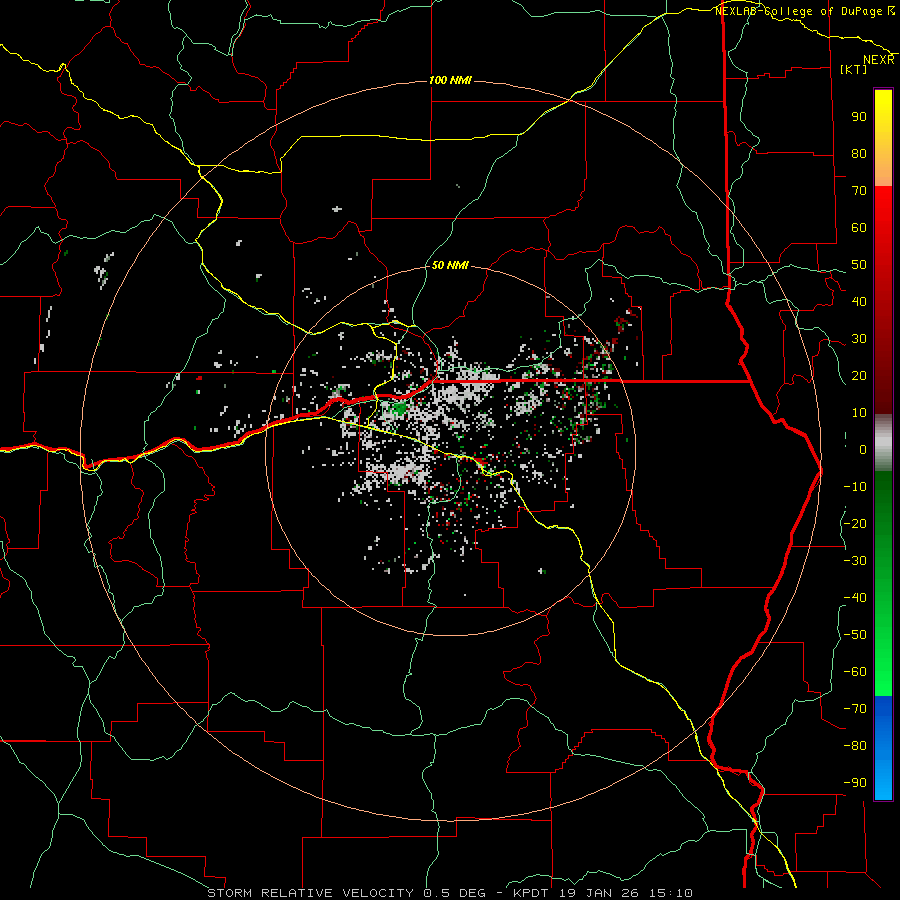Click the 10 value on velocity scale
This screenshot has width=900, height=900.
coord(859,413)
